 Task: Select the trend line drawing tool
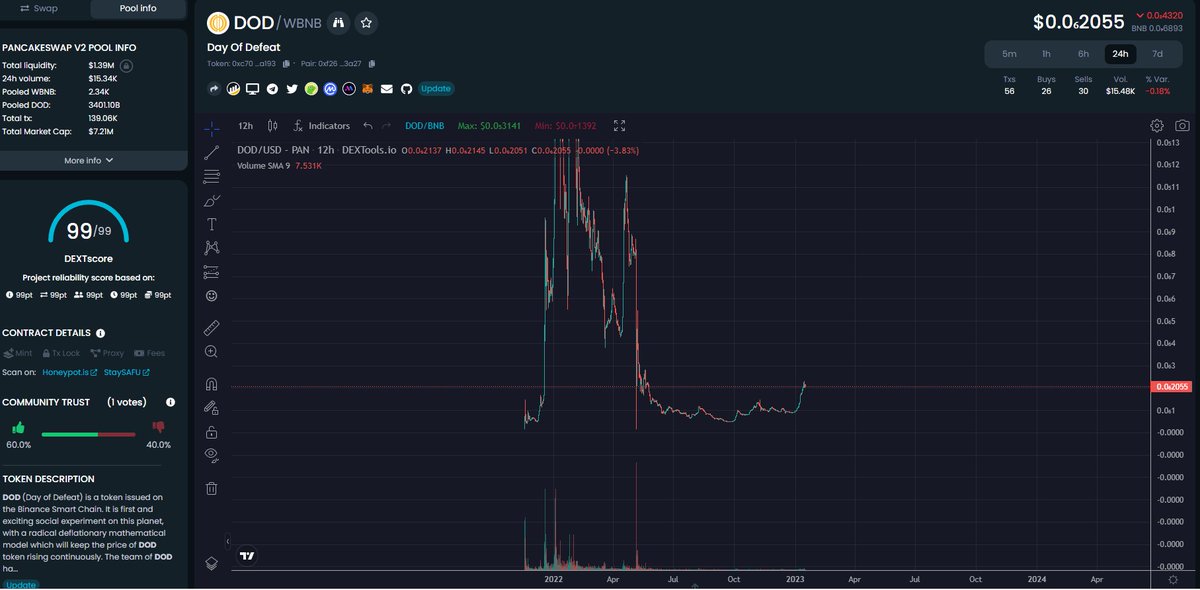[211, 152]
